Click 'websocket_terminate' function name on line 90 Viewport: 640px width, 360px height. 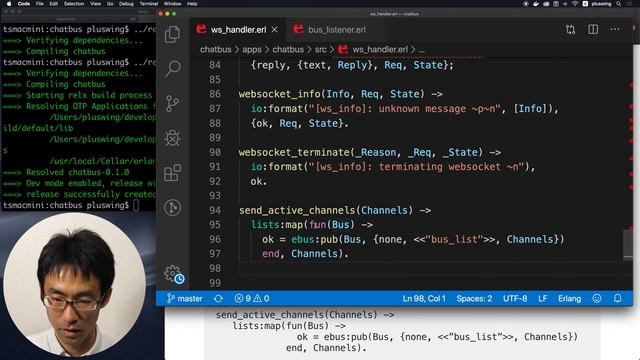click(294, 152)
